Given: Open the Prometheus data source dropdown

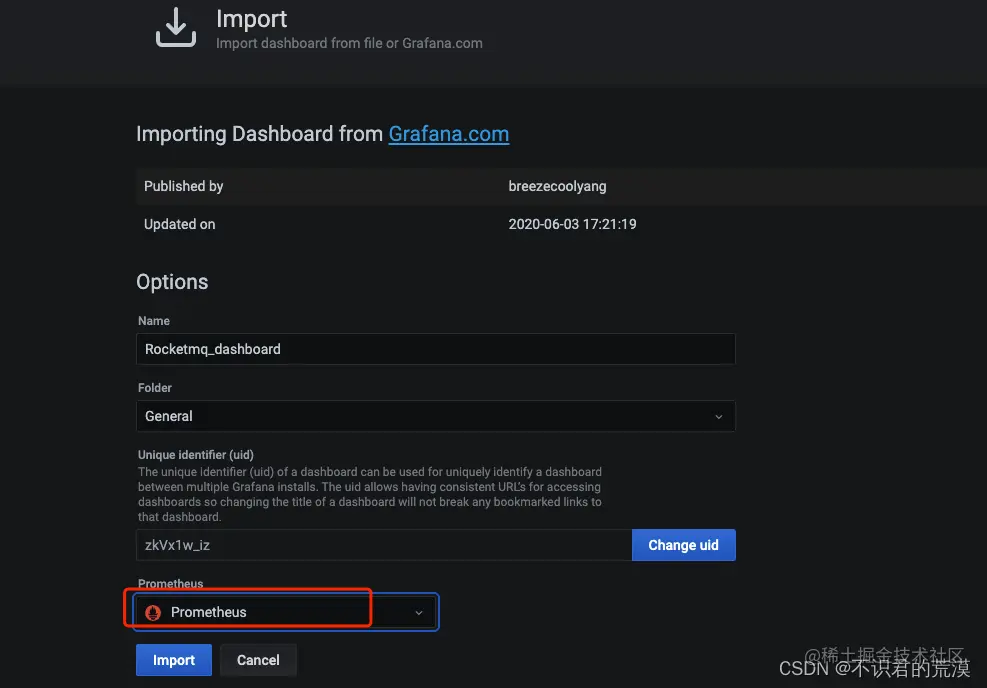Looking at the screenshot, I should pyautogui.click(x=286, y=612).
